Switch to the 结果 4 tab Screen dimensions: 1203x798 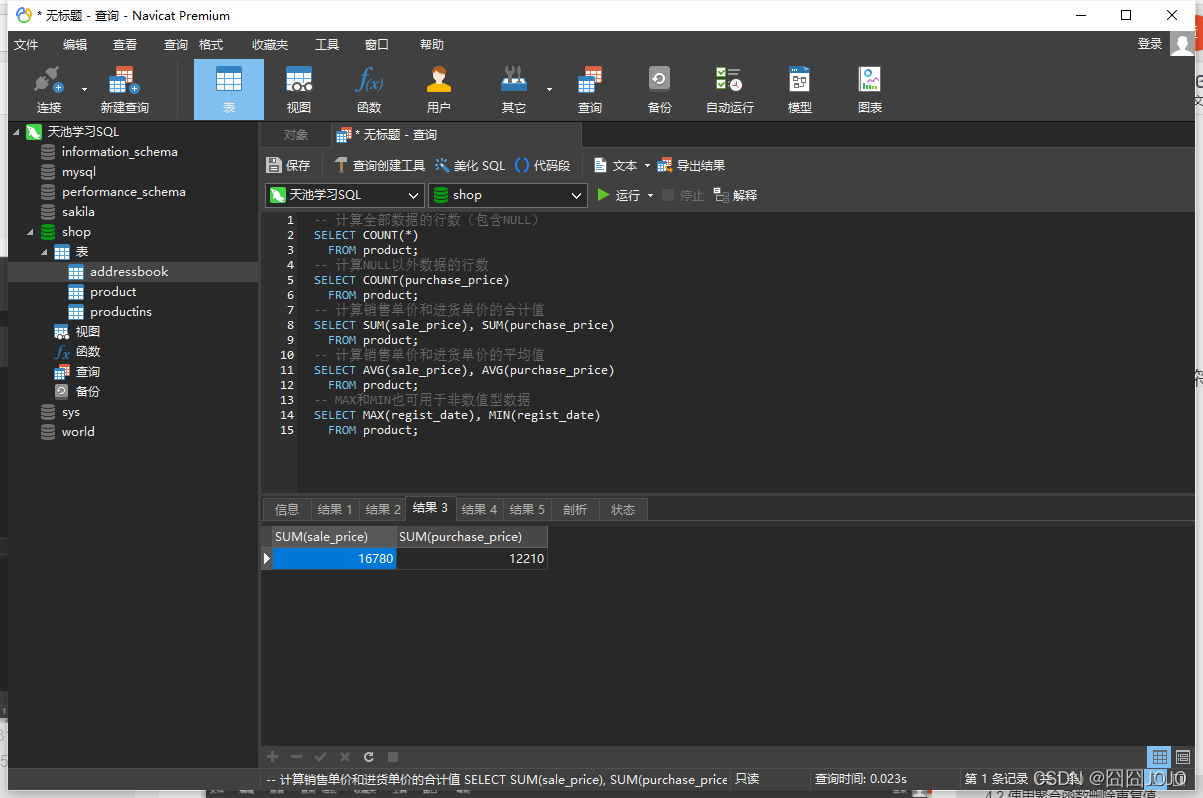click(479, 509)
